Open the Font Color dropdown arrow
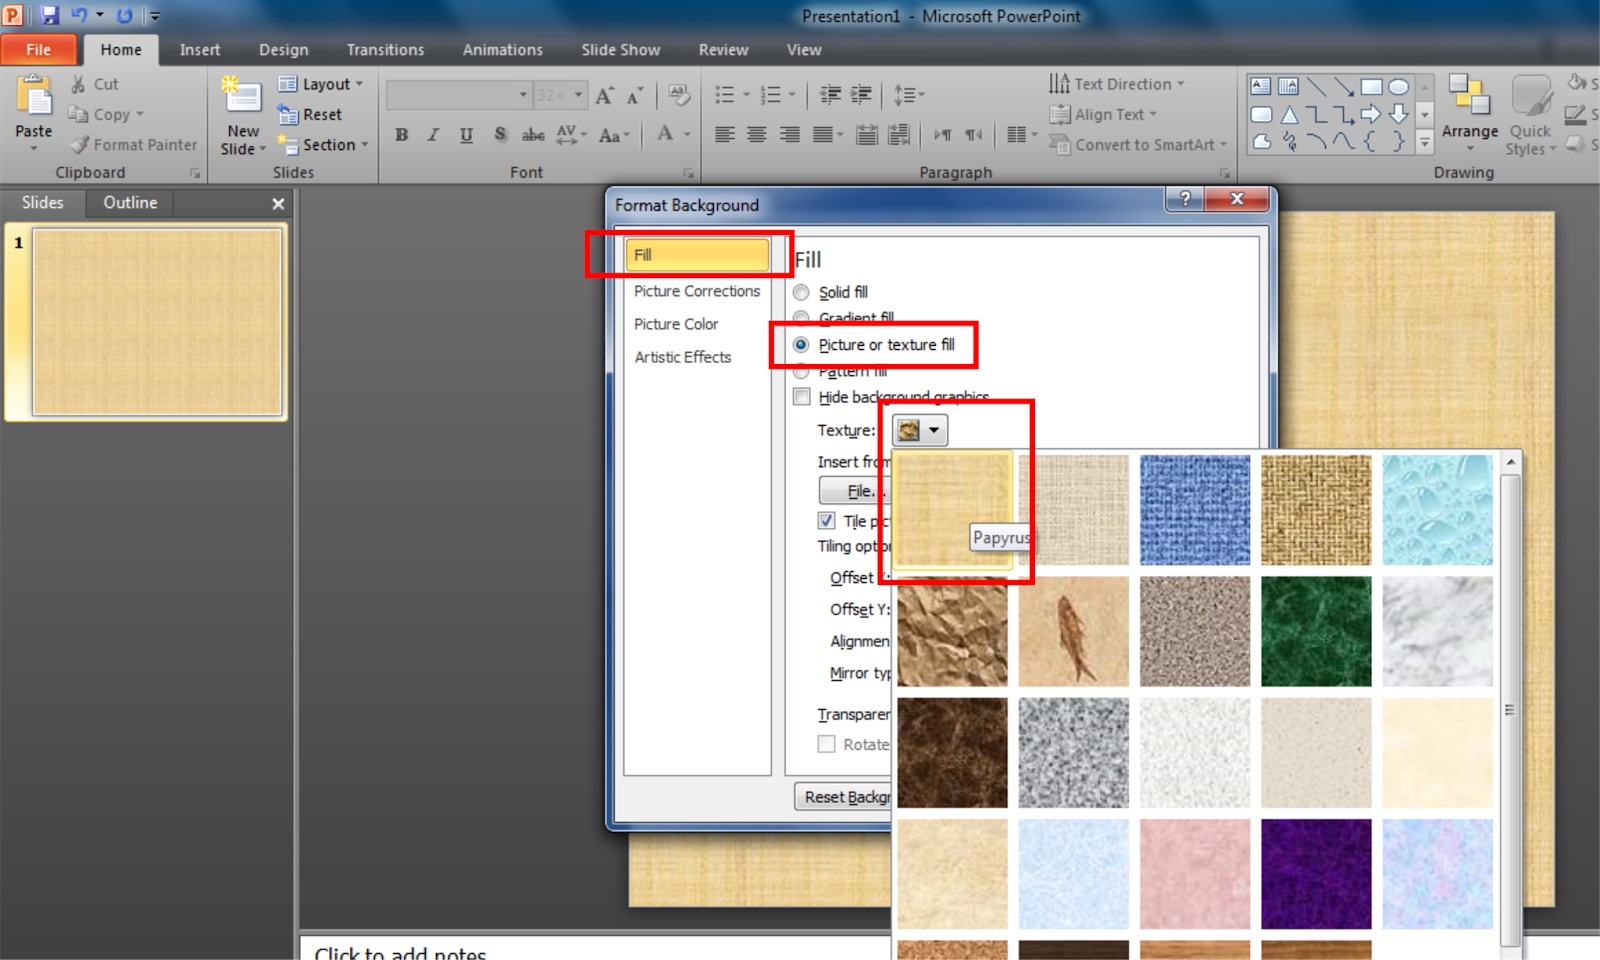 click(687, 134)
